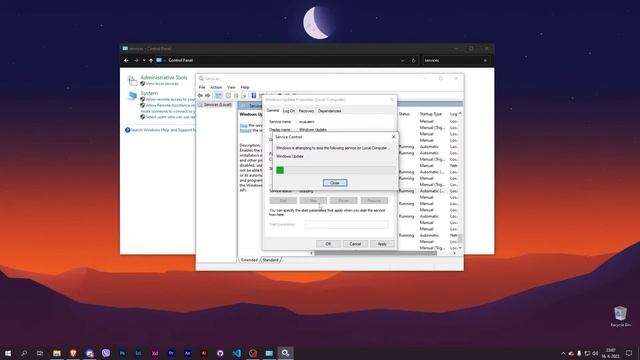Viewport: 640px width, 360px height.
Task: Click the Stop the service link
Action: (x=243, y=125)
